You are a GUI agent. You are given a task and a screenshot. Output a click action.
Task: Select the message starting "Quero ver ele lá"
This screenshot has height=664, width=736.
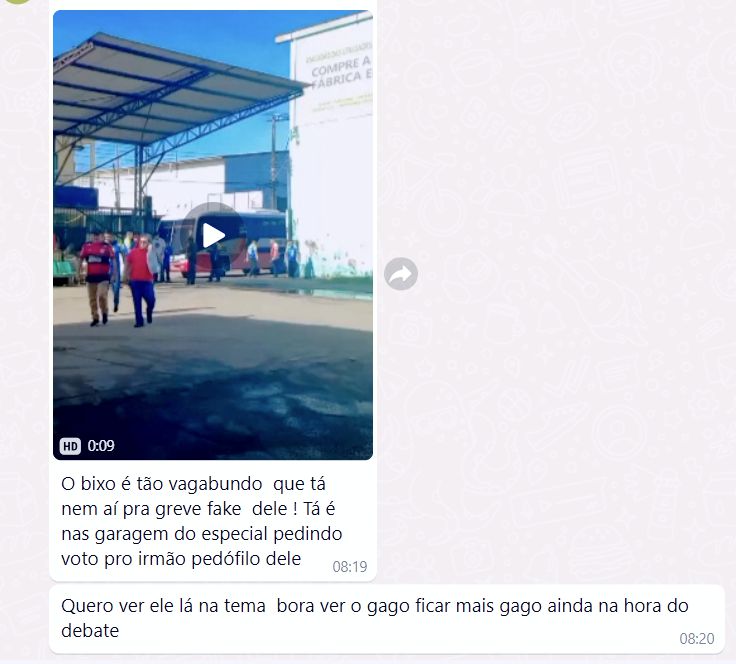[374, 618]
